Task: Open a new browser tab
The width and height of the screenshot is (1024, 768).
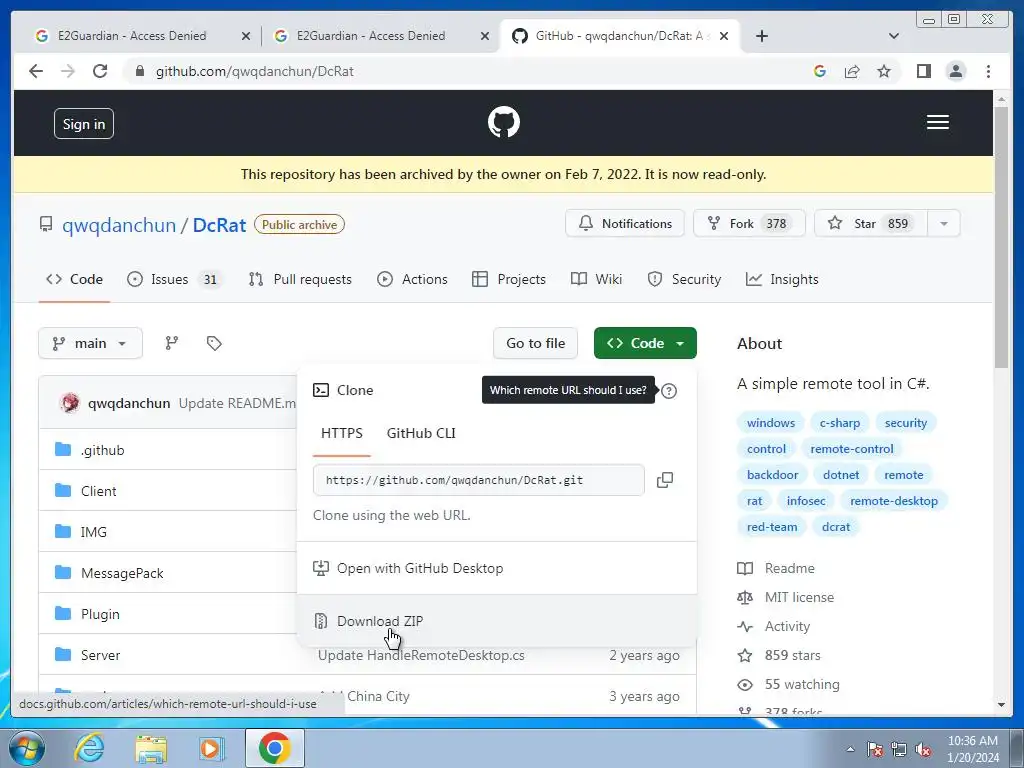Action: 761,36
